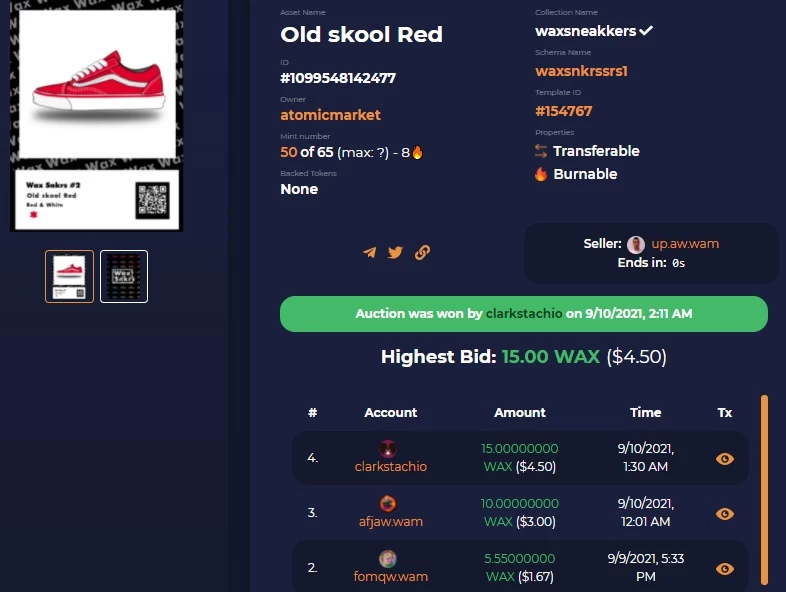This screenshot has width=786, height=592.
Task: View transaction for the afjaw.wam bid
Action: pyautogui.click(x=725, y=514)
